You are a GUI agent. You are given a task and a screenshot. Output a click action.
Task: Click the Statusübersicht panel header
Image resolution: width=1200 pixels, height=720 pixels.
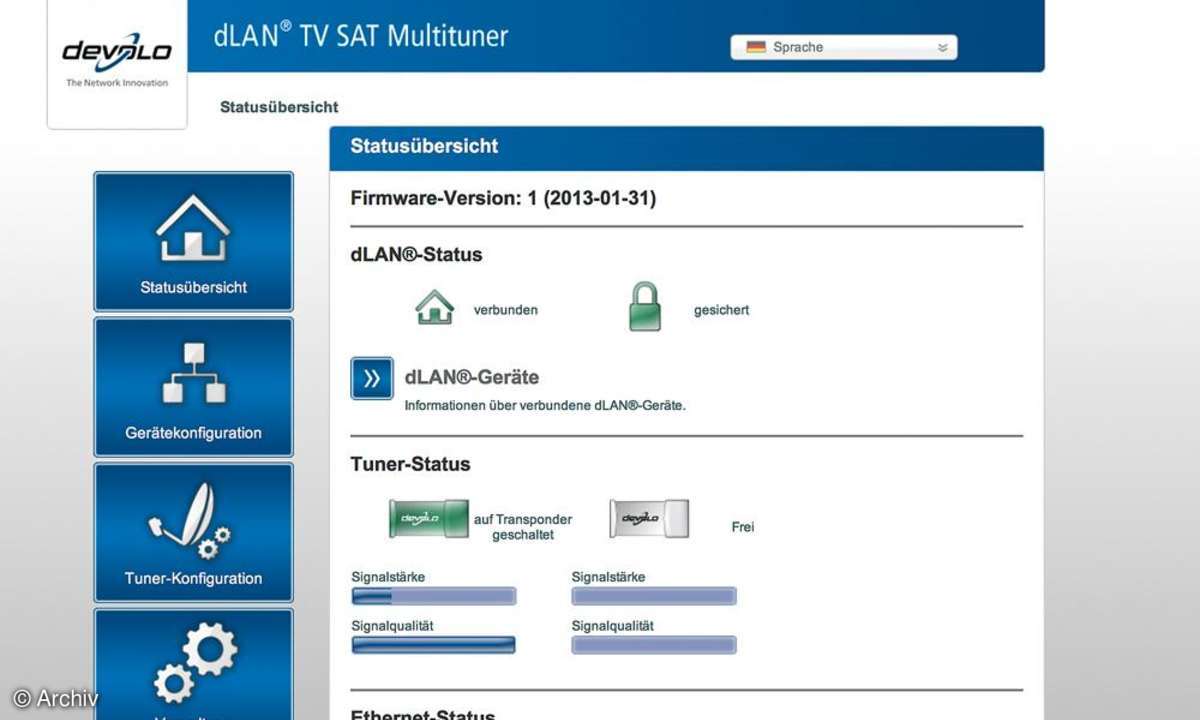point(687,147)
